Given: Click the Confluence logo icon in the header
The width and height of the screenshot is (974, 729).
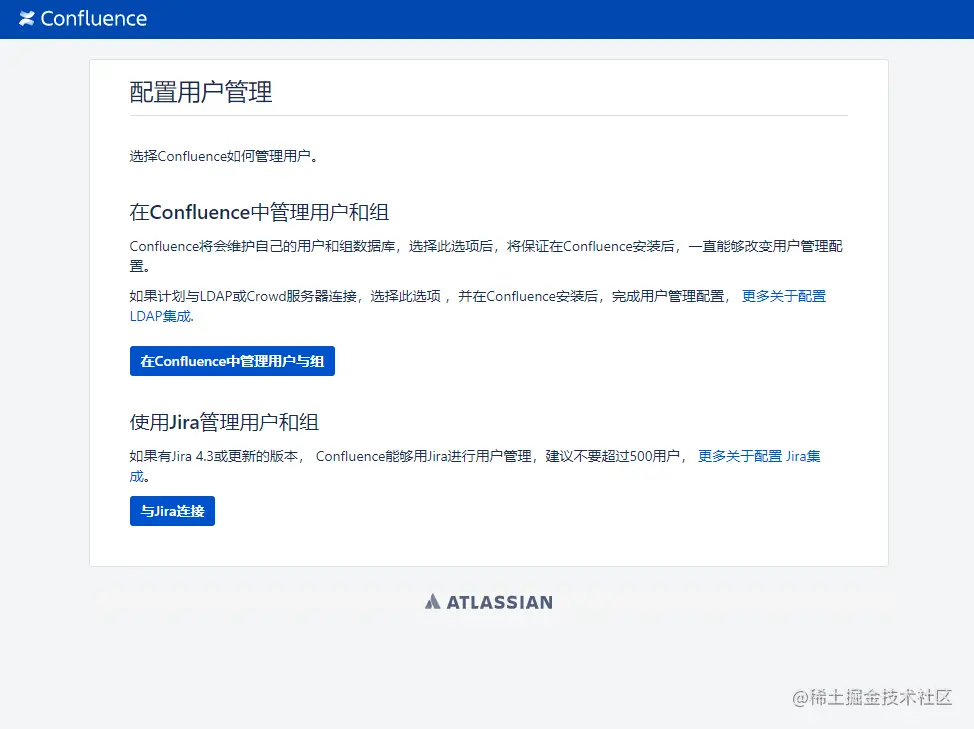Looking at the screenshot, I should (x=26, y=18).
